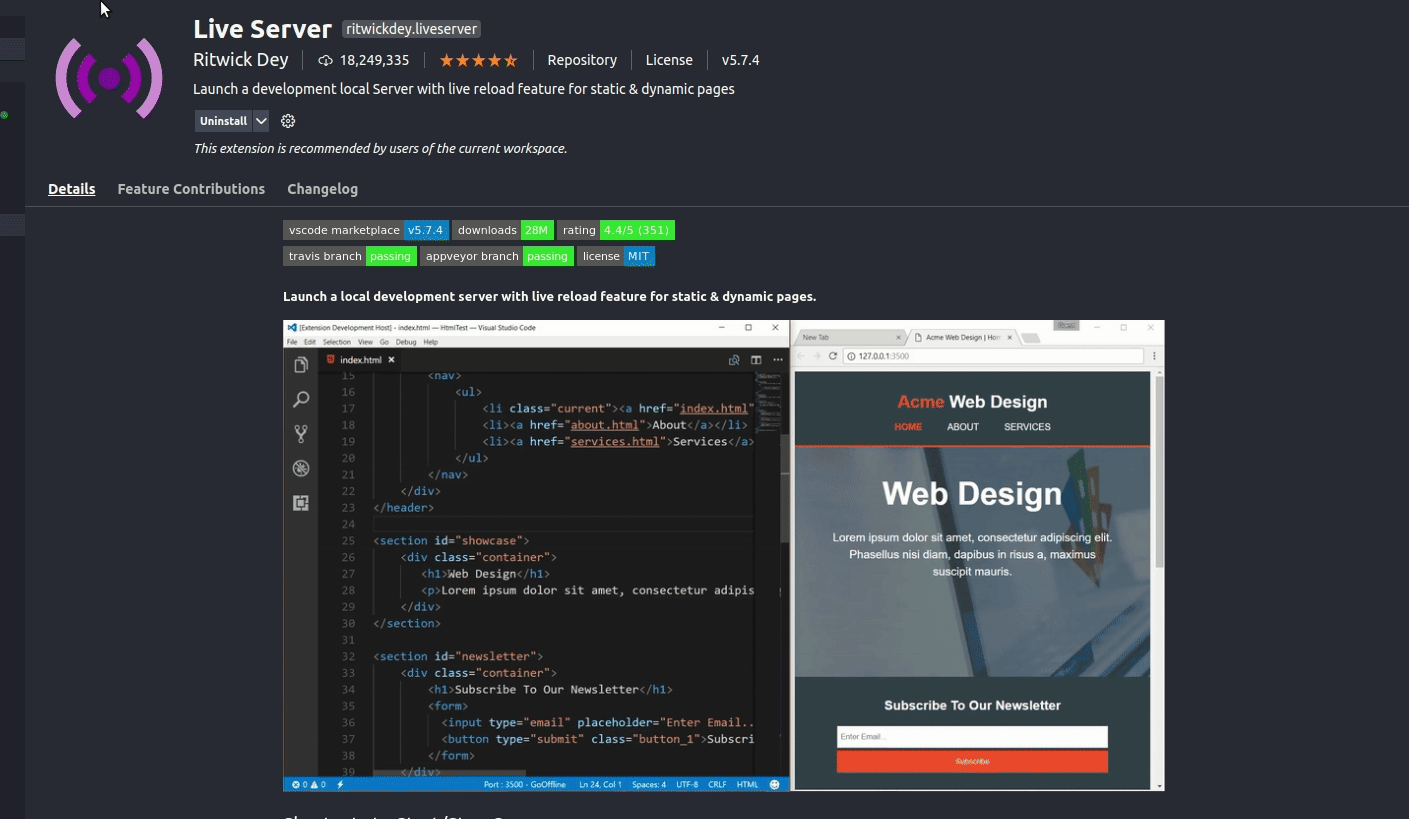The width and height of the screenshot is (1409, 819).
Task: Open extension settings via the gear icon
Action: click(288, 120)
